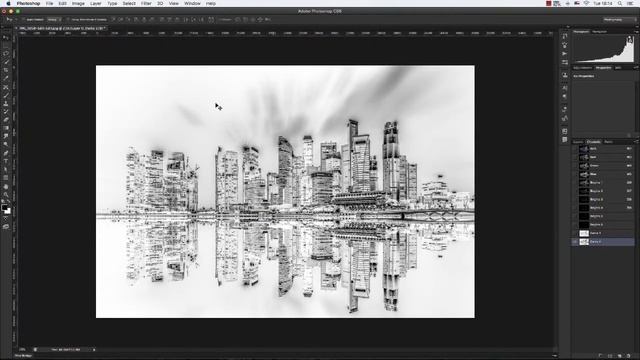Open the Apple menu

(x=8, y=3)
